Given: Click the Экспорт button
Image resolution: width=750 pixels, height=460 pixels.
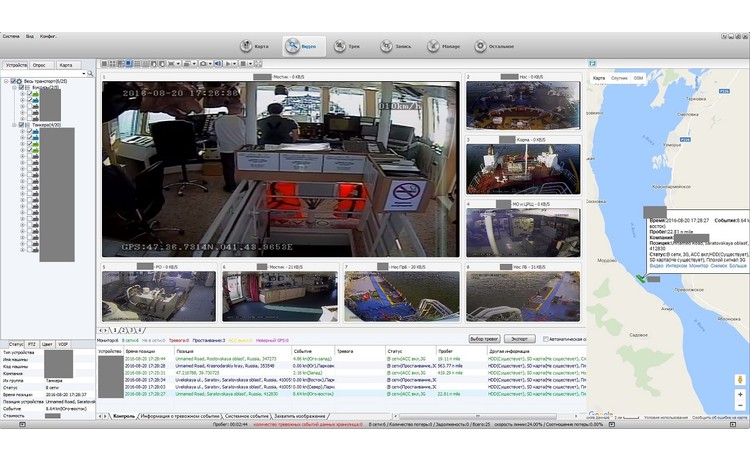Looking at the screenshot, I should (520, 340).
